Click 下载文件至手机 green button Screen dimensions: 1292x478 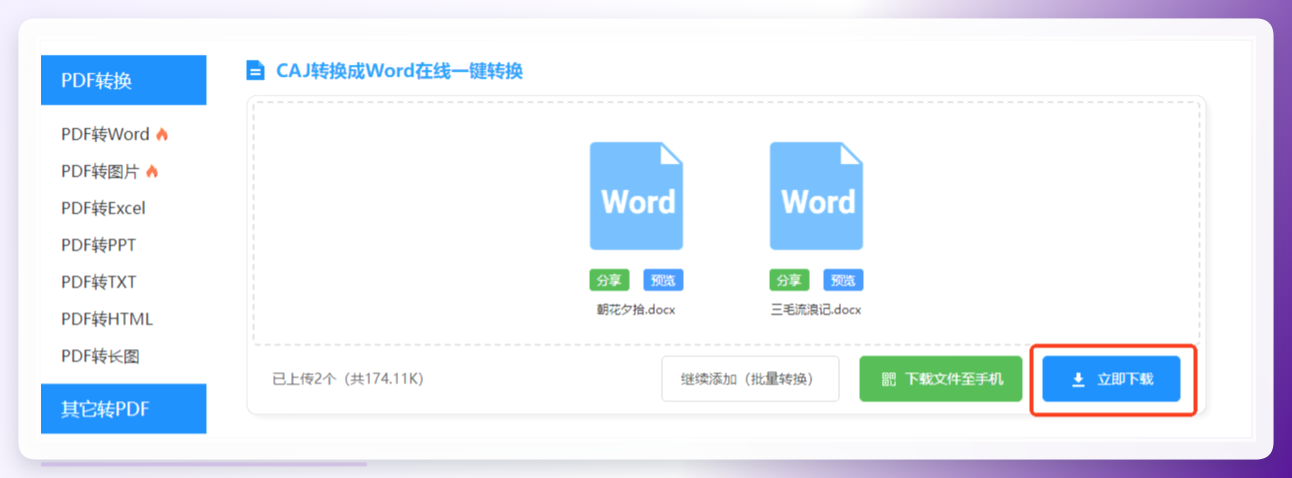click(941, 379)
